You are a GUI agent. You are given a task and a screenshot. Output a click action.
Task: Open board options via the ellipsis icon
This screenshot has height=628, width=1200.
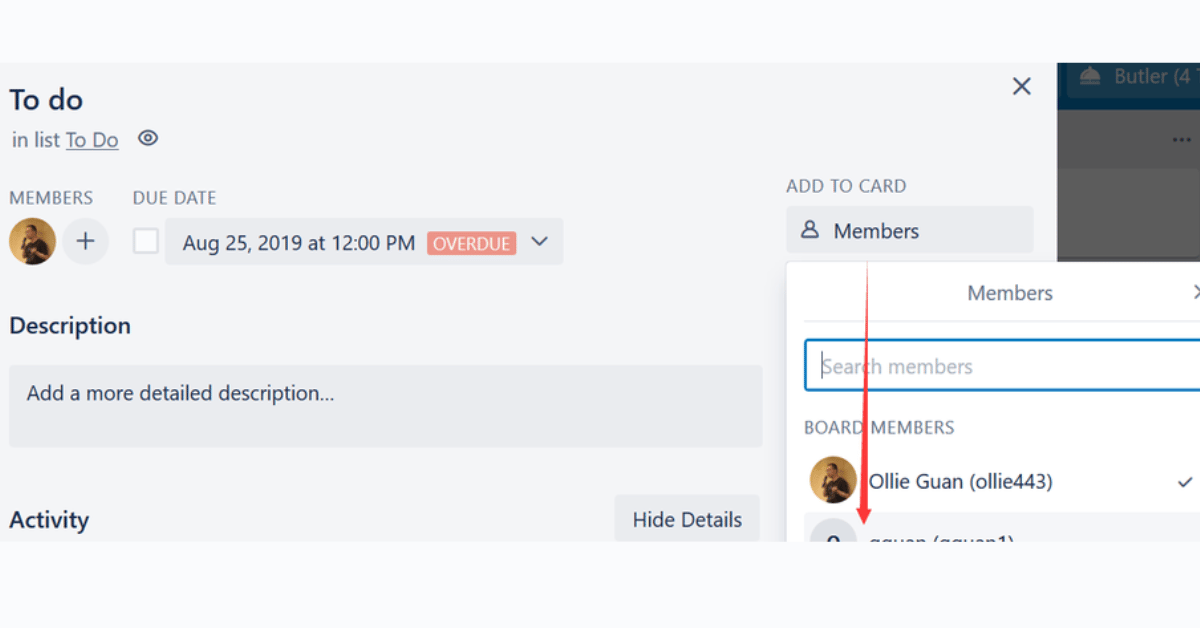point(1181,139)
